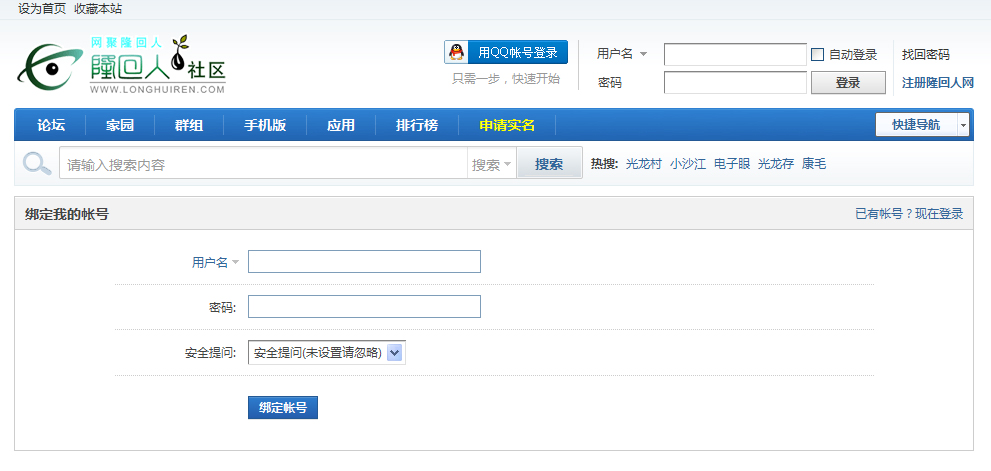Click the hot search term 小沙江

pos(688,164)
